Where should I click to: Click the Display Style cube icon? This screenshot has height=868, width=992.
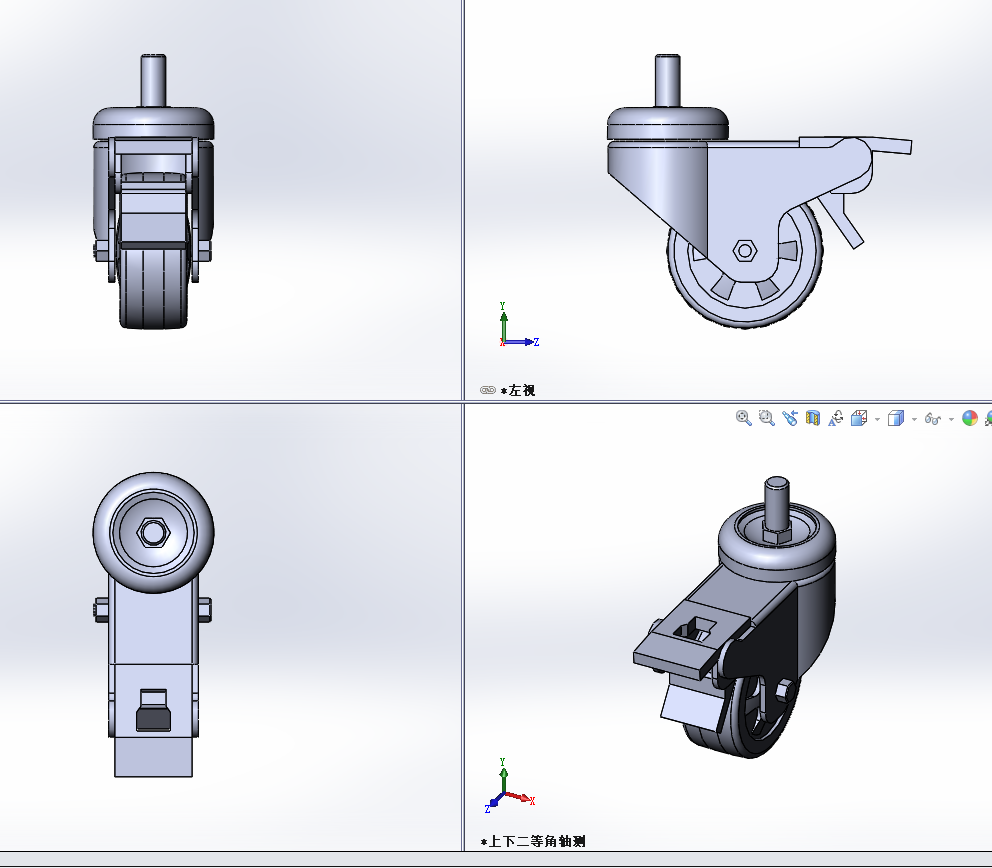896,418
